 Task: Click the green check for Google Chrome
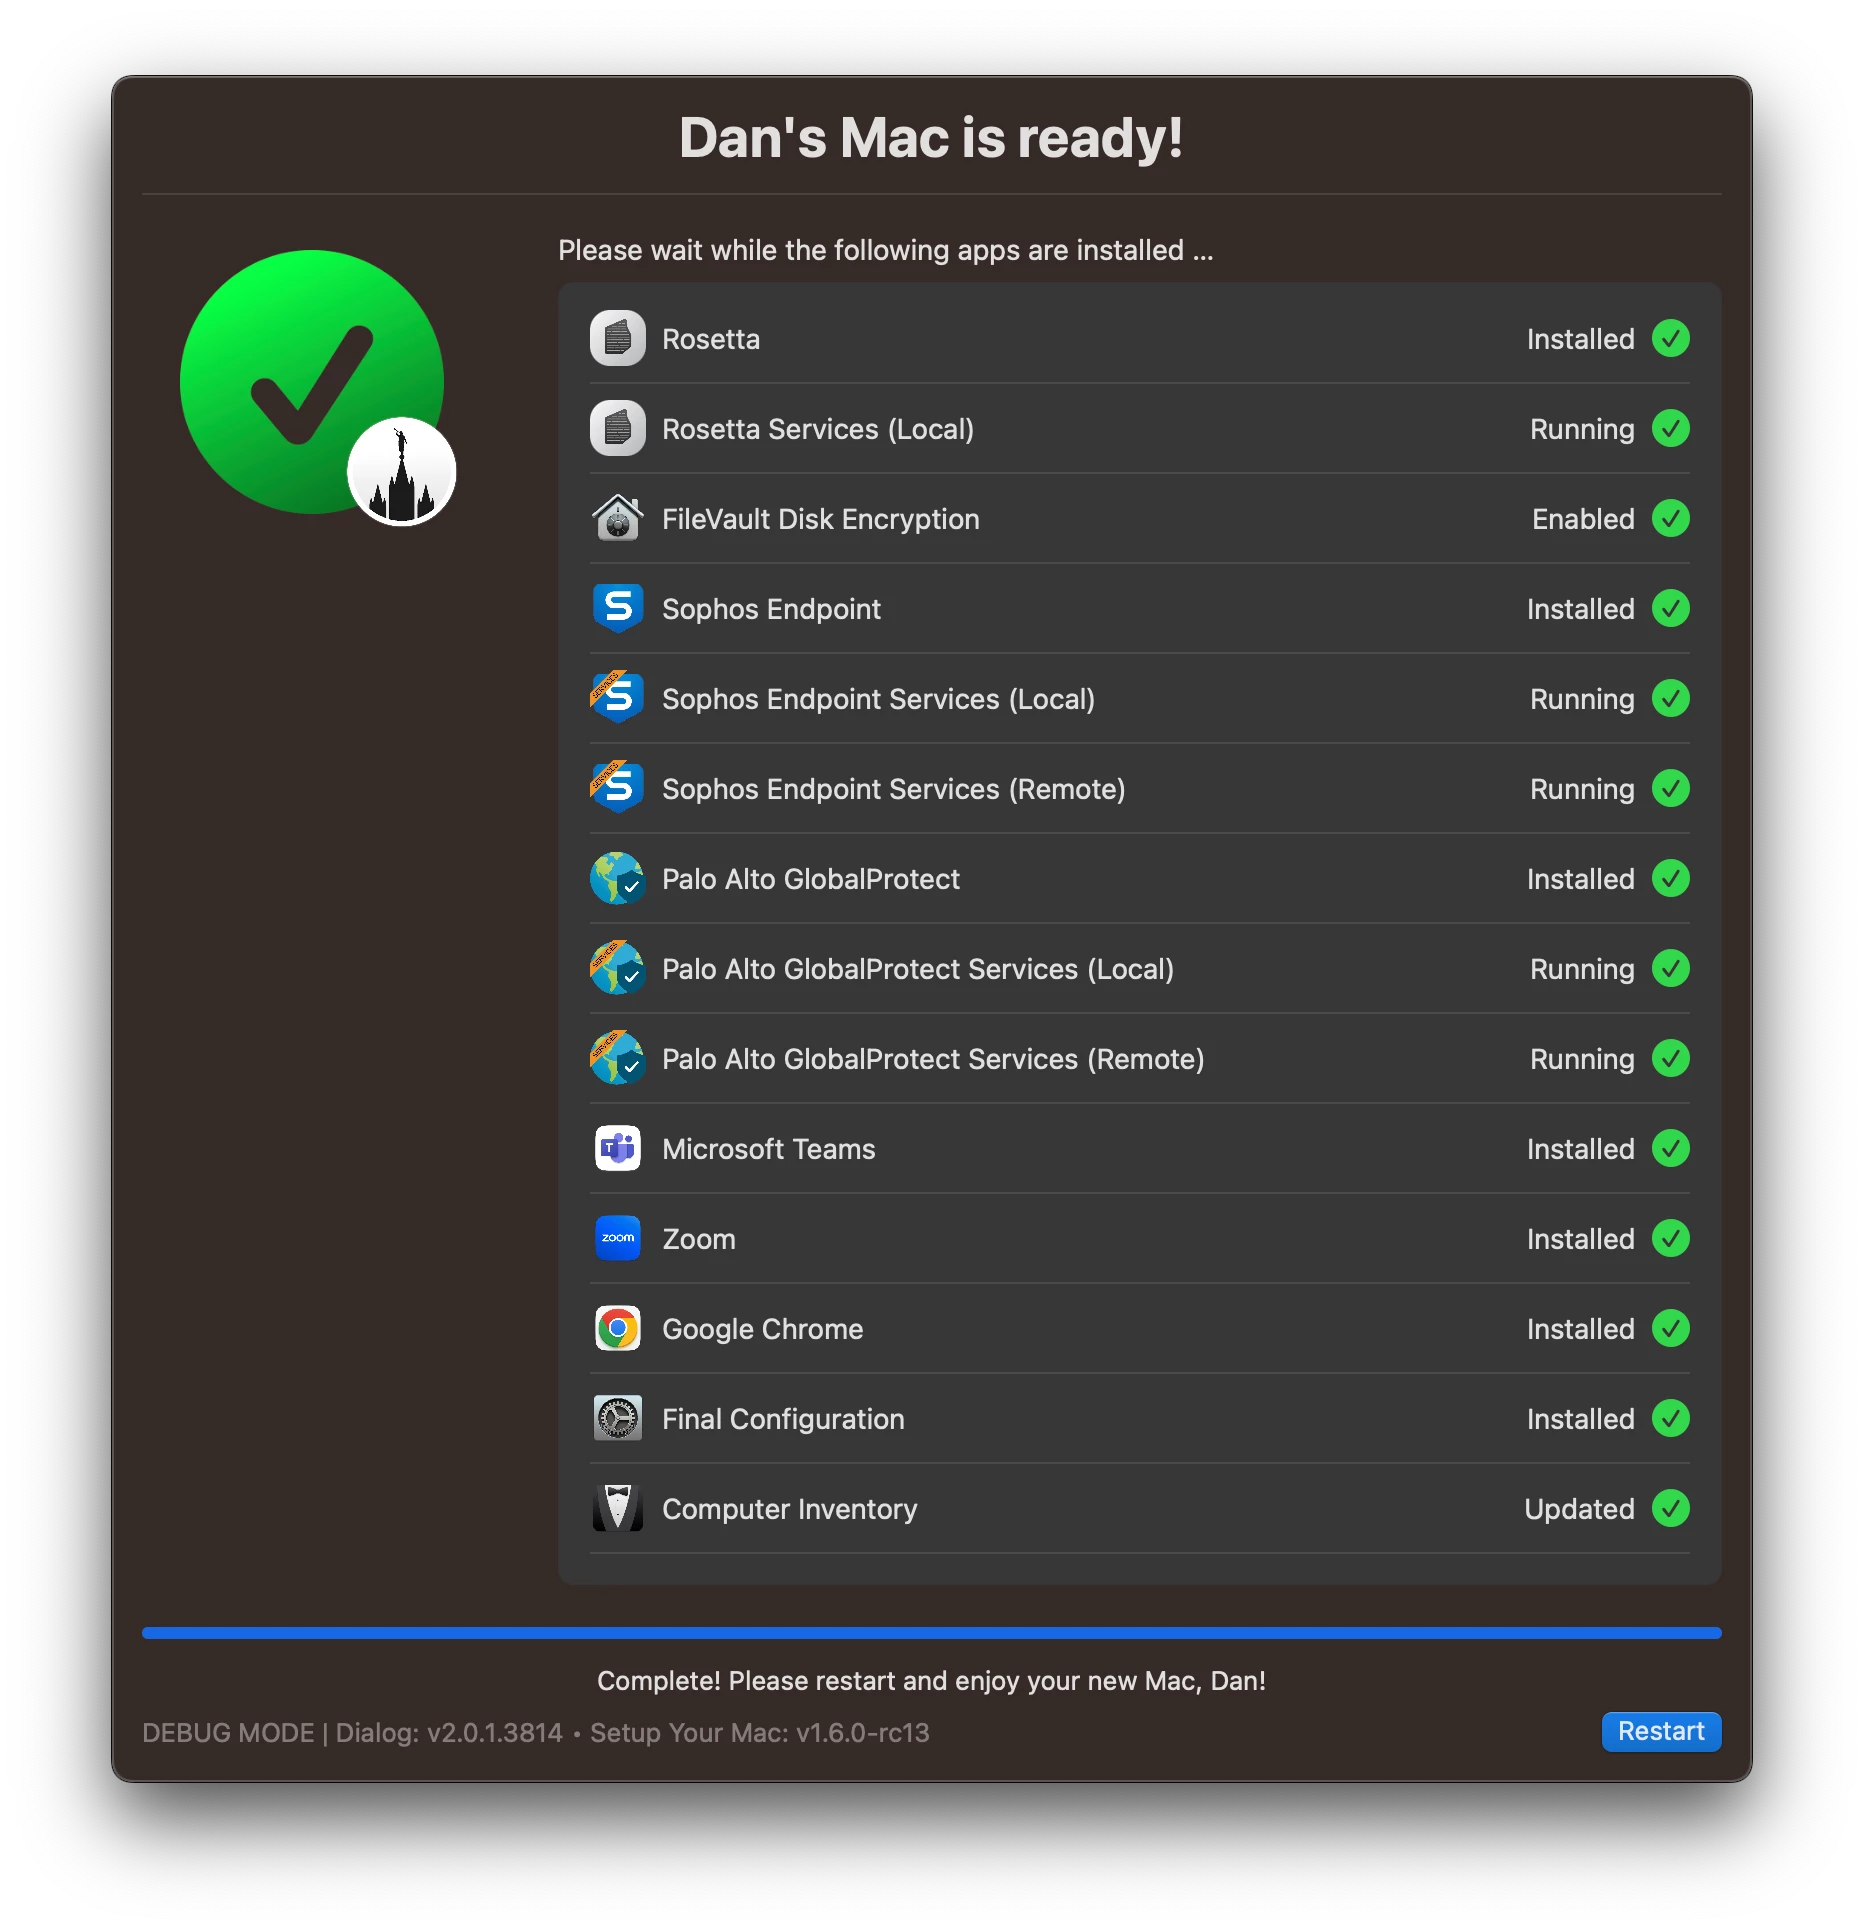click(x=1670, y=1328)
